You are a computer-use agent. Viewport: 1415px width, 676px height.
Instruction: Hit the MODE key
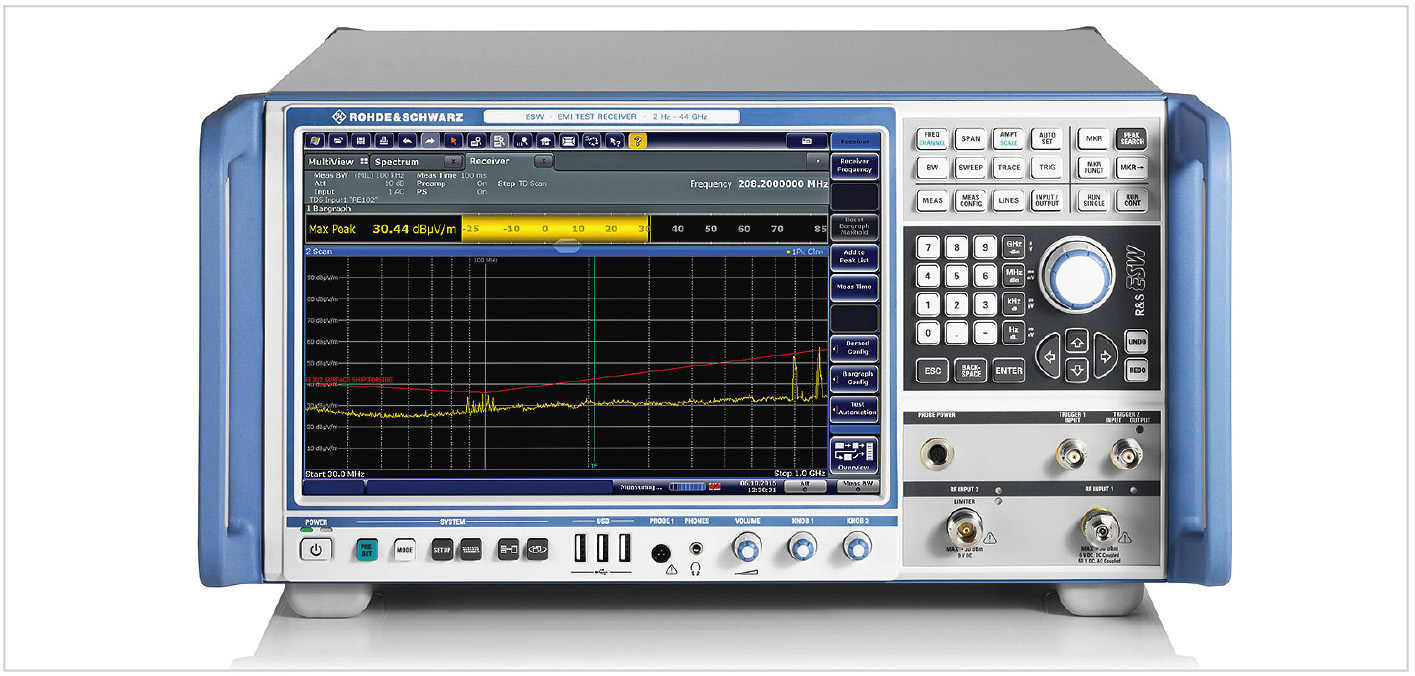pyautogui.click(x=403, y=549)
